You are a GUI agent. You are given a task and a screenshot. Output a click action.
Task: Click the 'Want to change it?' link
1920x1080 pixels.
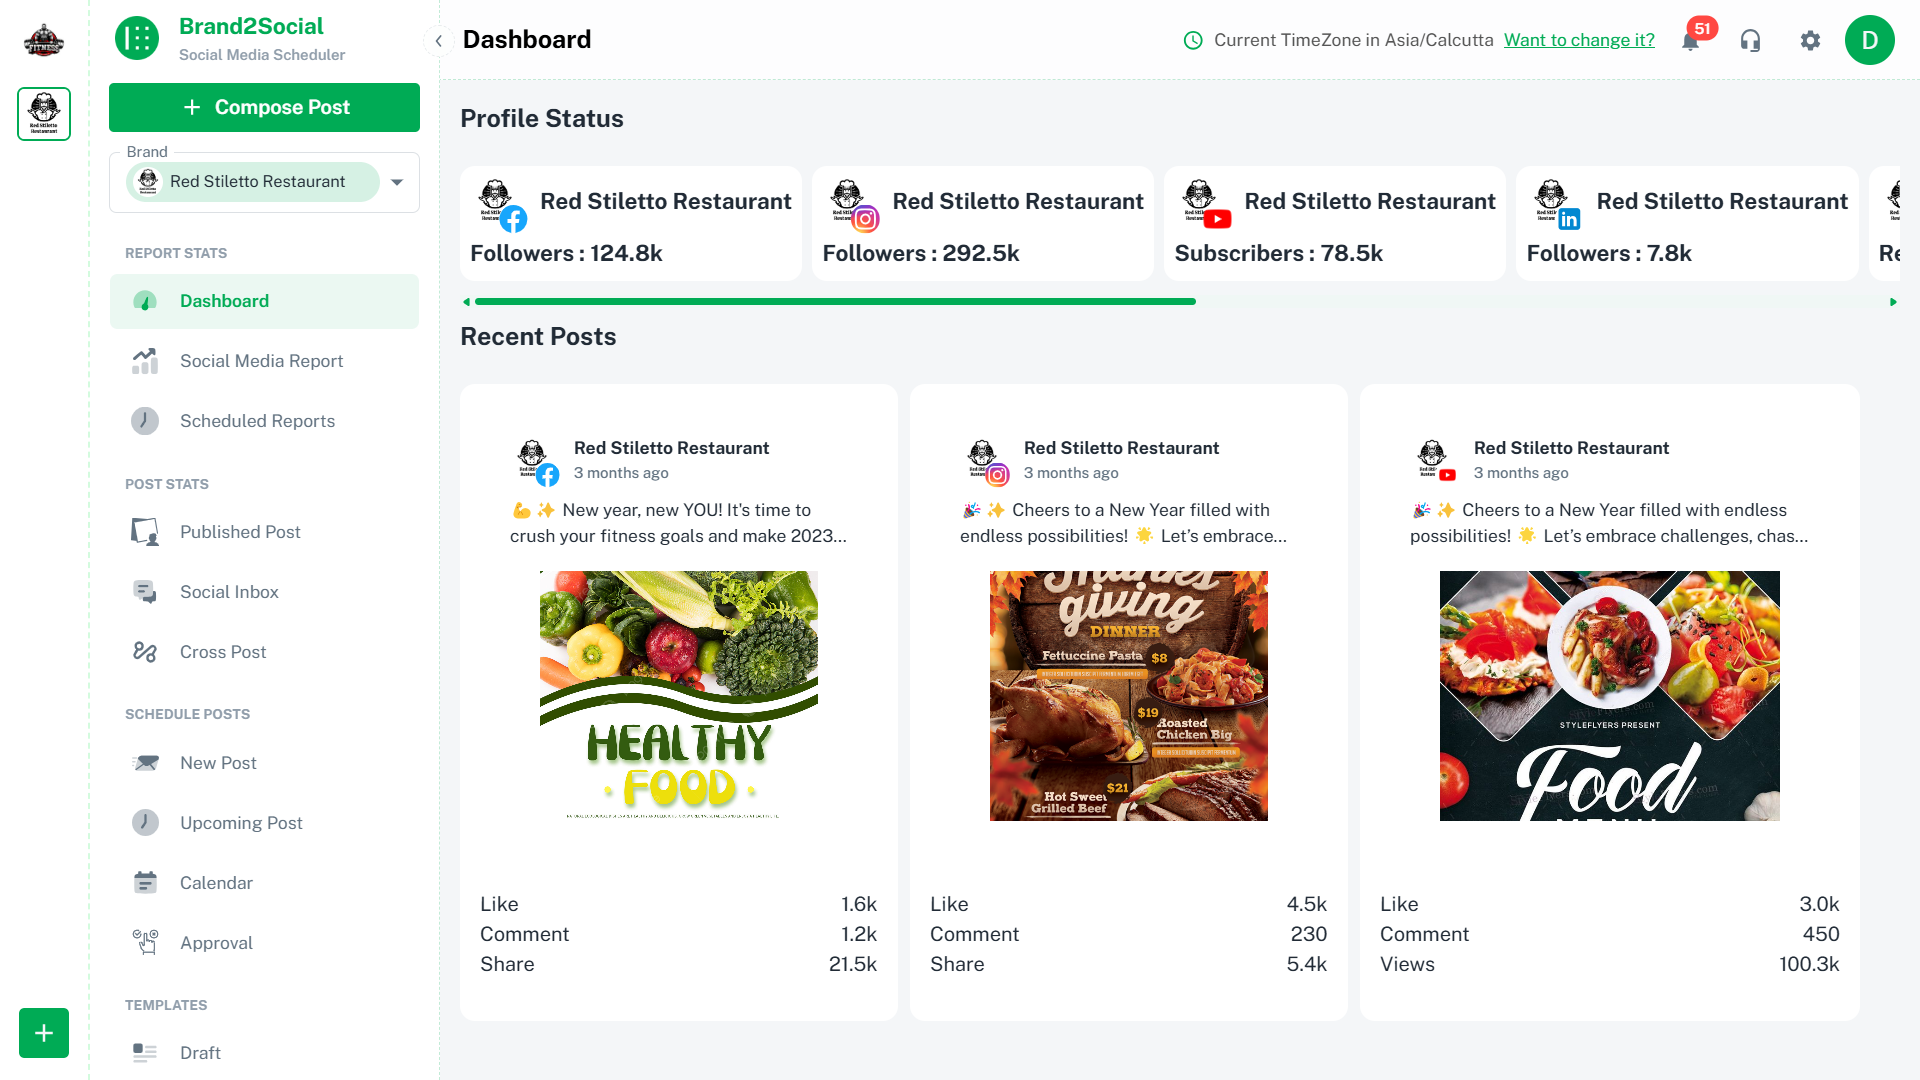click(1579, 40)
